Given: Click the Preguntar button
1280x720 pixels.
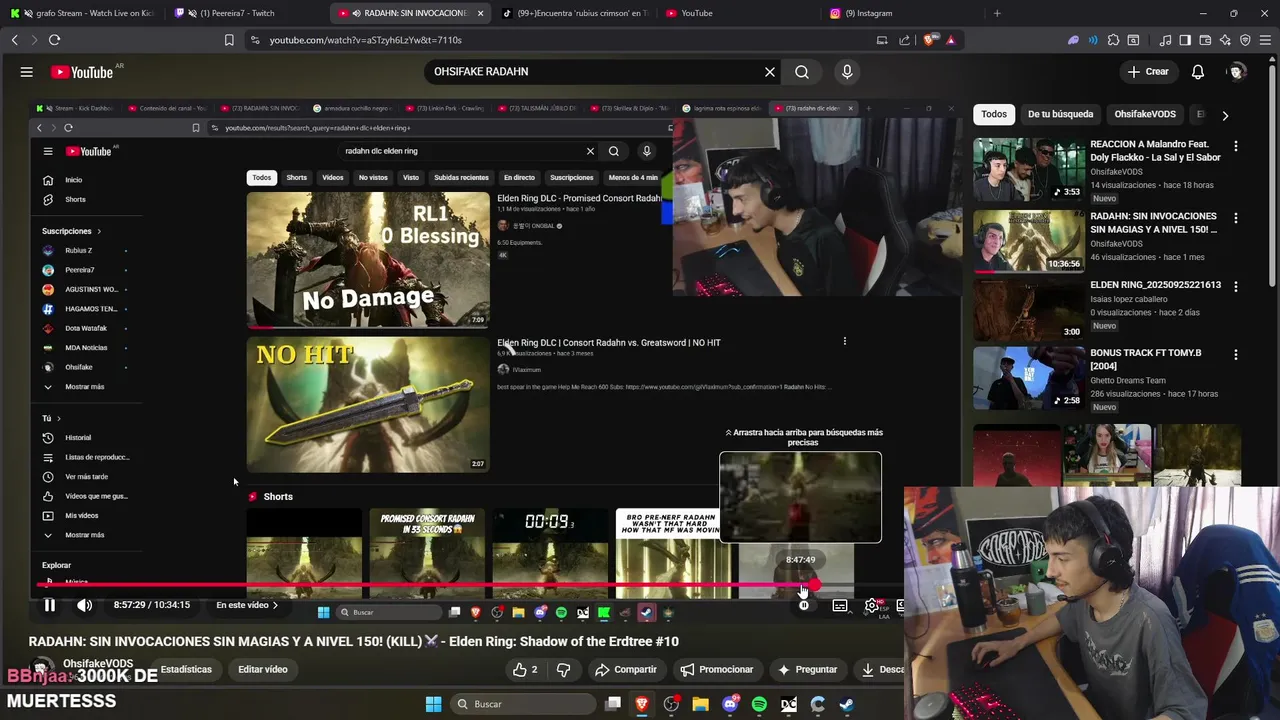Looking at the screenshot, I should pyautogui.click(x=807, y=670).
